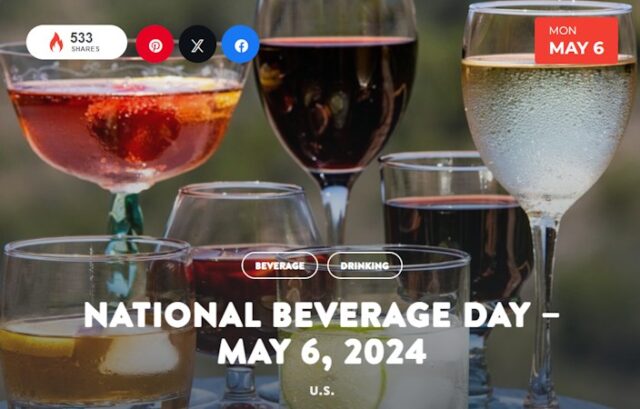This screenshot has height=409, width=640.
Task: Click the short tumbler of dark wine
Action: pos(453,229)
